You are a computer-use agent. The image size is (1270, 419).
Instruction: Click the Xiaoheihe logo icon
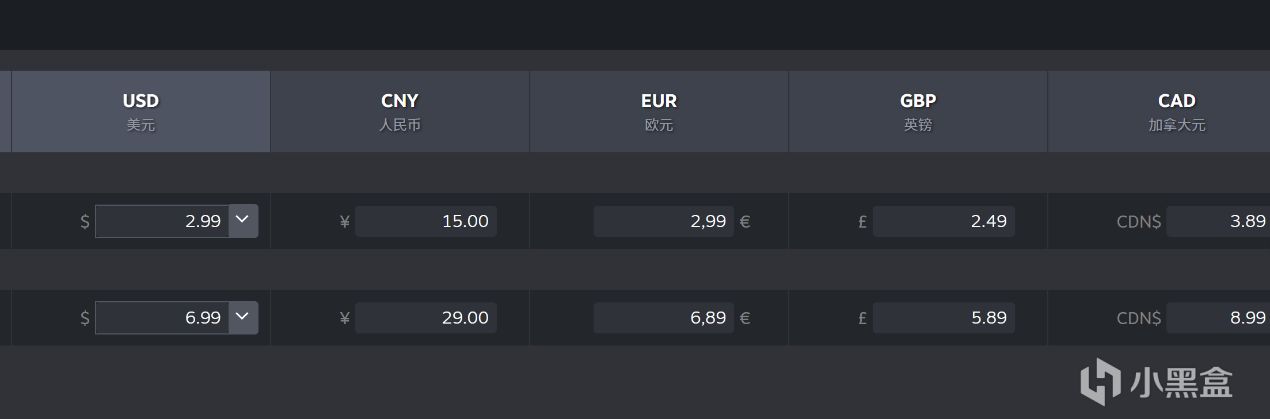(x=1100, y=381)
